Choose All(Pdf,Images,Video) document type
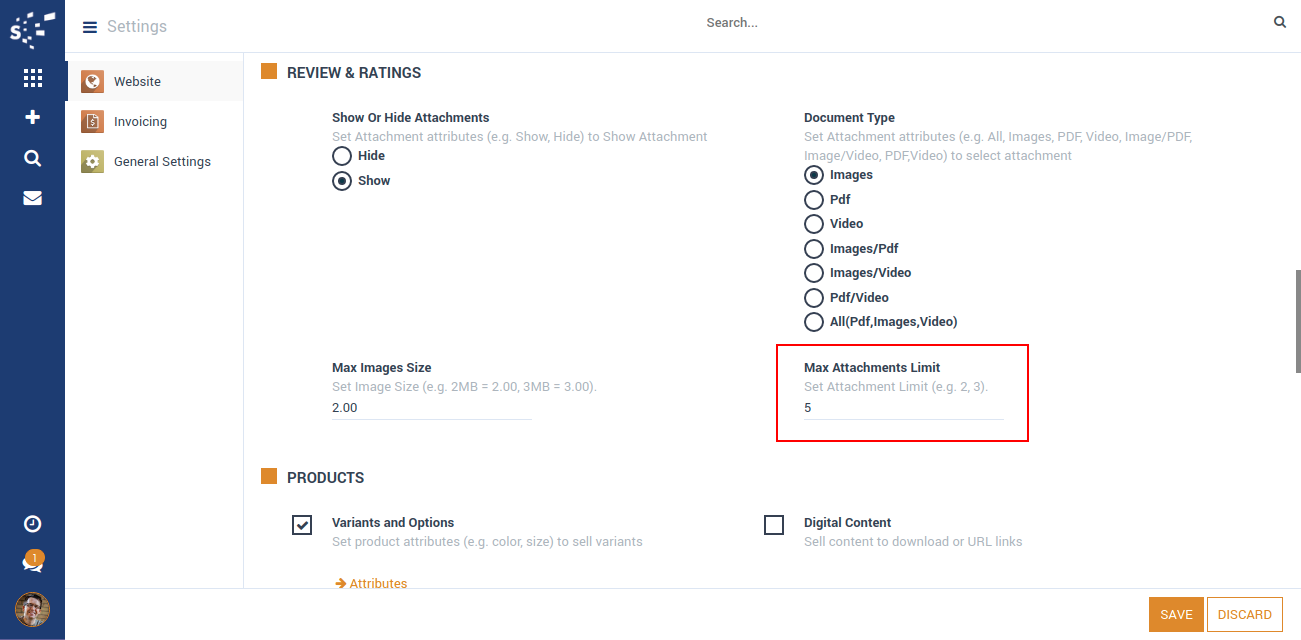 coord(814,322)
